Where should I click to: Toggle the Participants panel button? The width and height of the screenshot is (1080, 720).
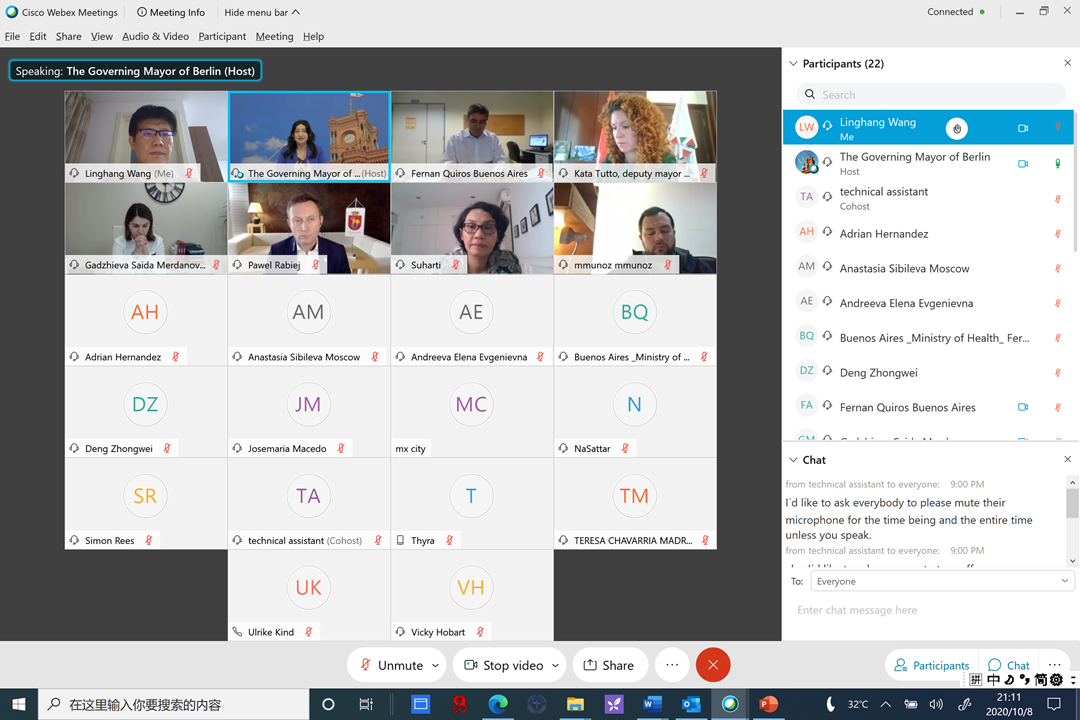931,665
